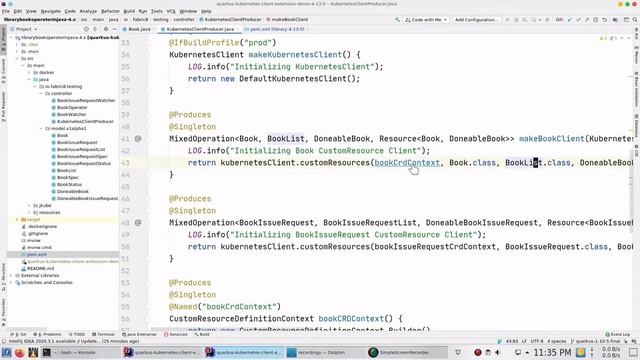Open bash Konsole taskbar entry
The height and width of the screenshot is (360, 640).
point(80,352)
